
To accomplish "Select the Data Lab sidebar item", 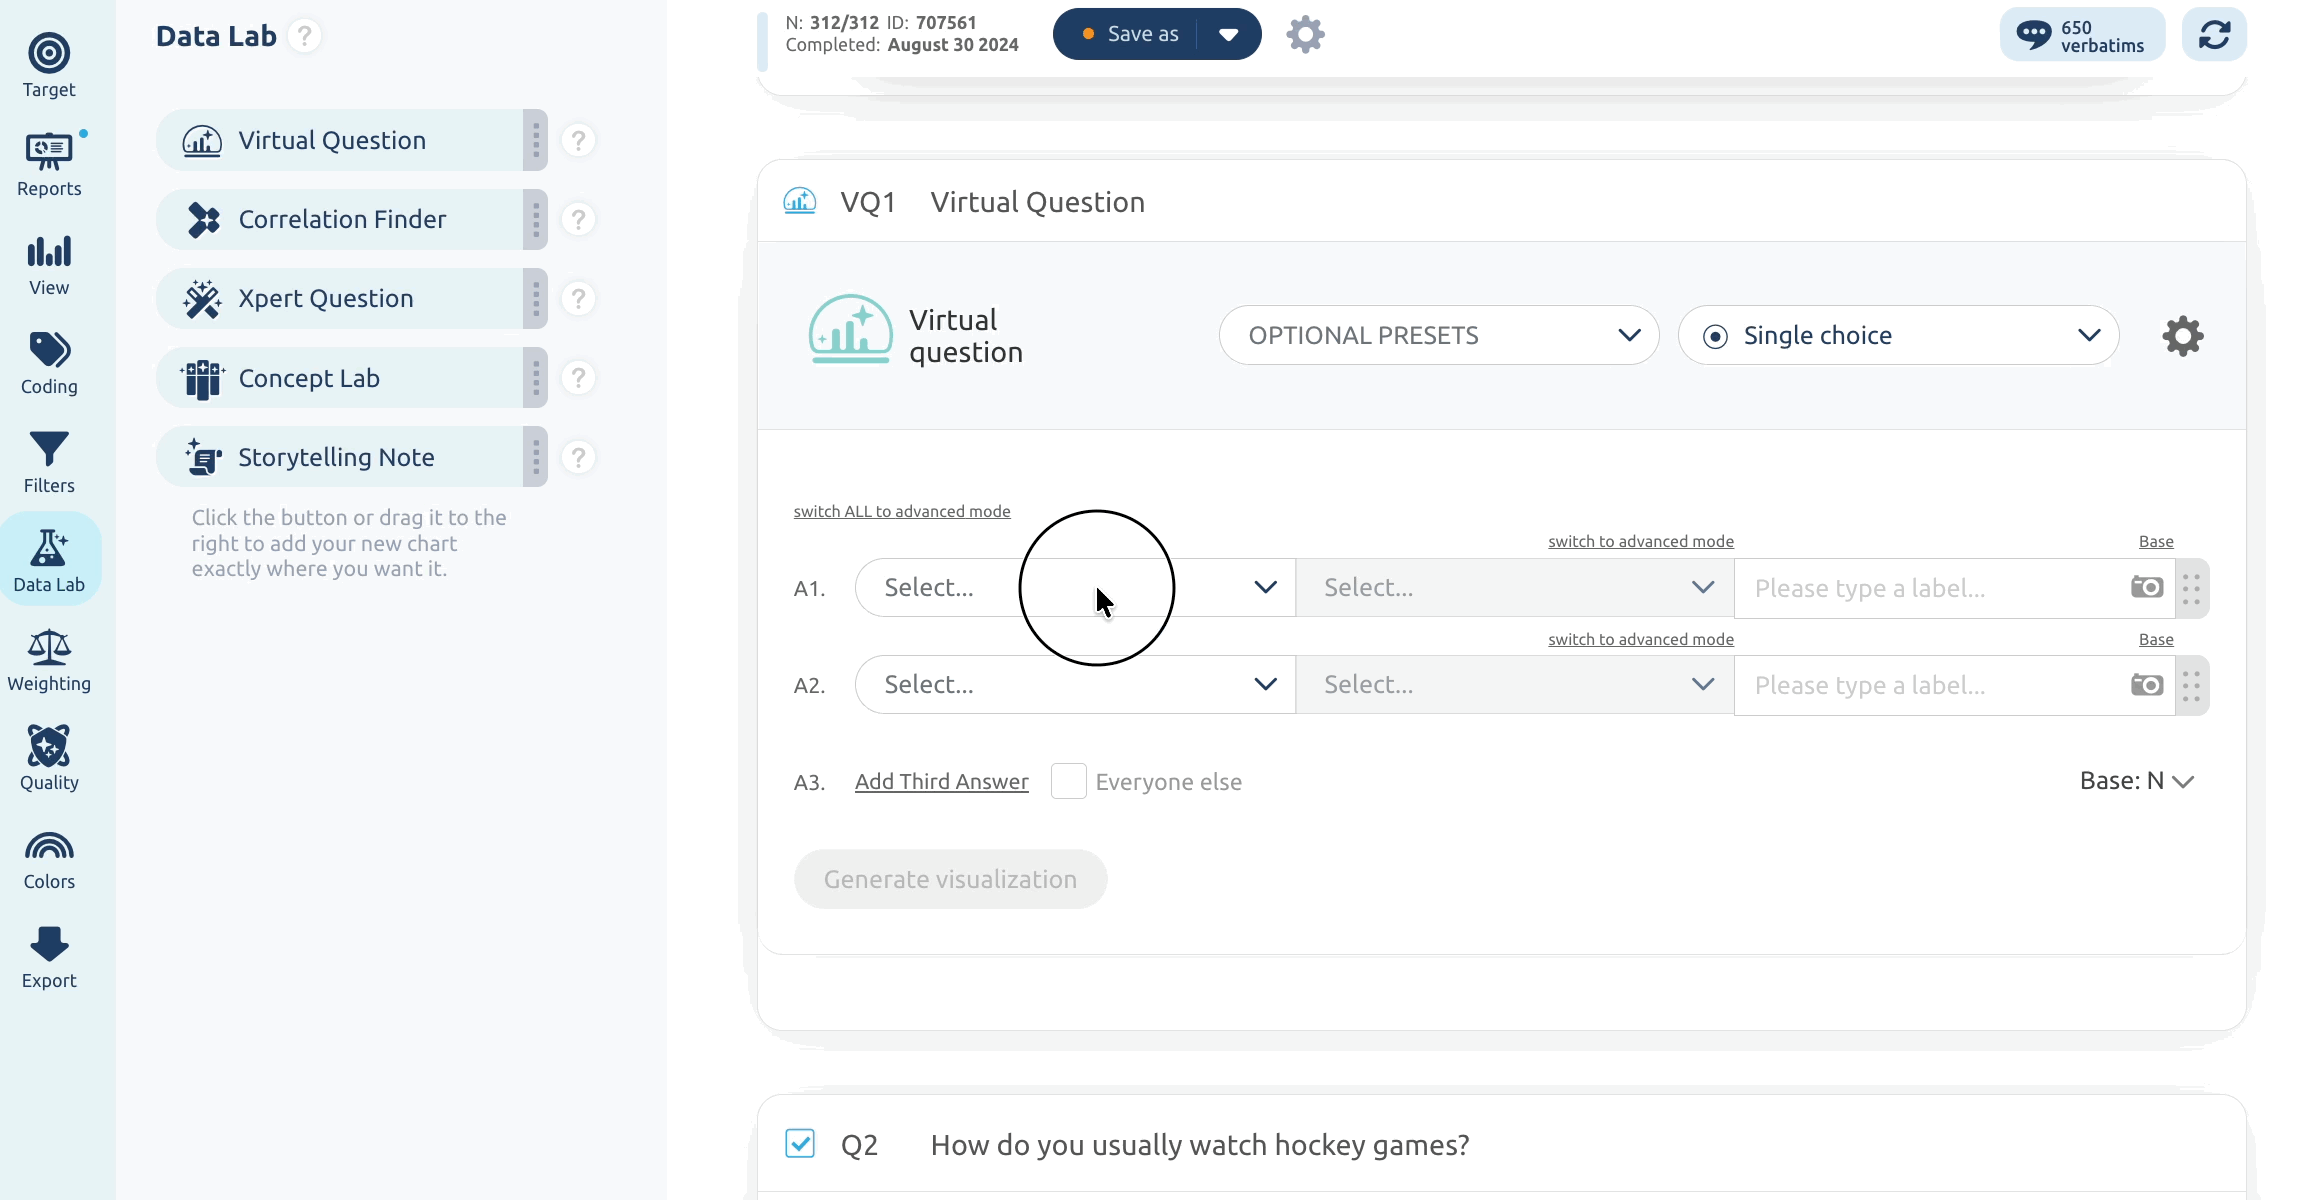I will coord(49,561).
